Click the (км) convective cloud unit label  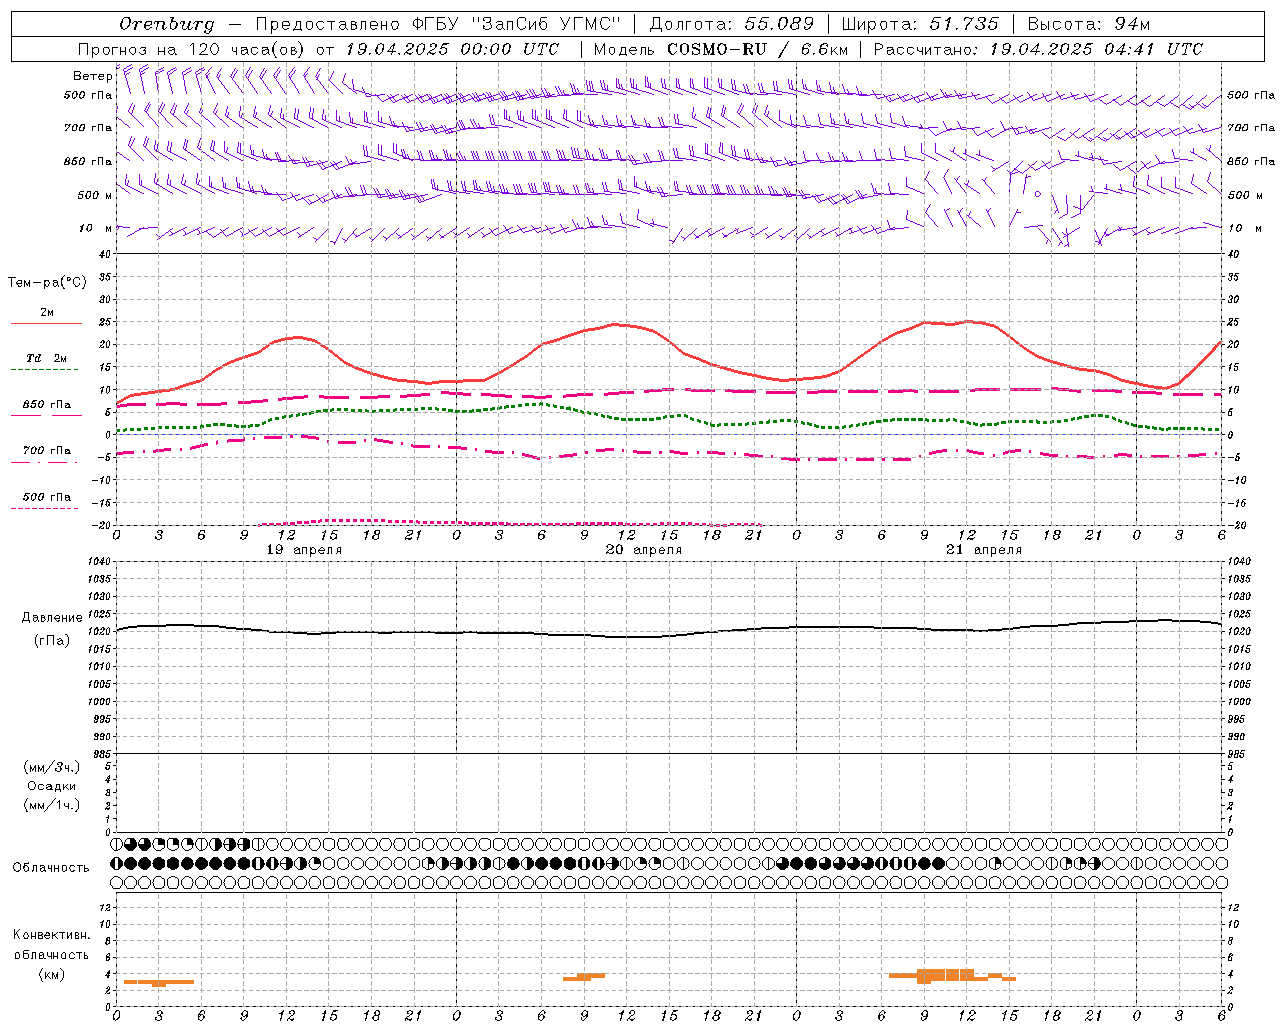click(x=52, y=973)
